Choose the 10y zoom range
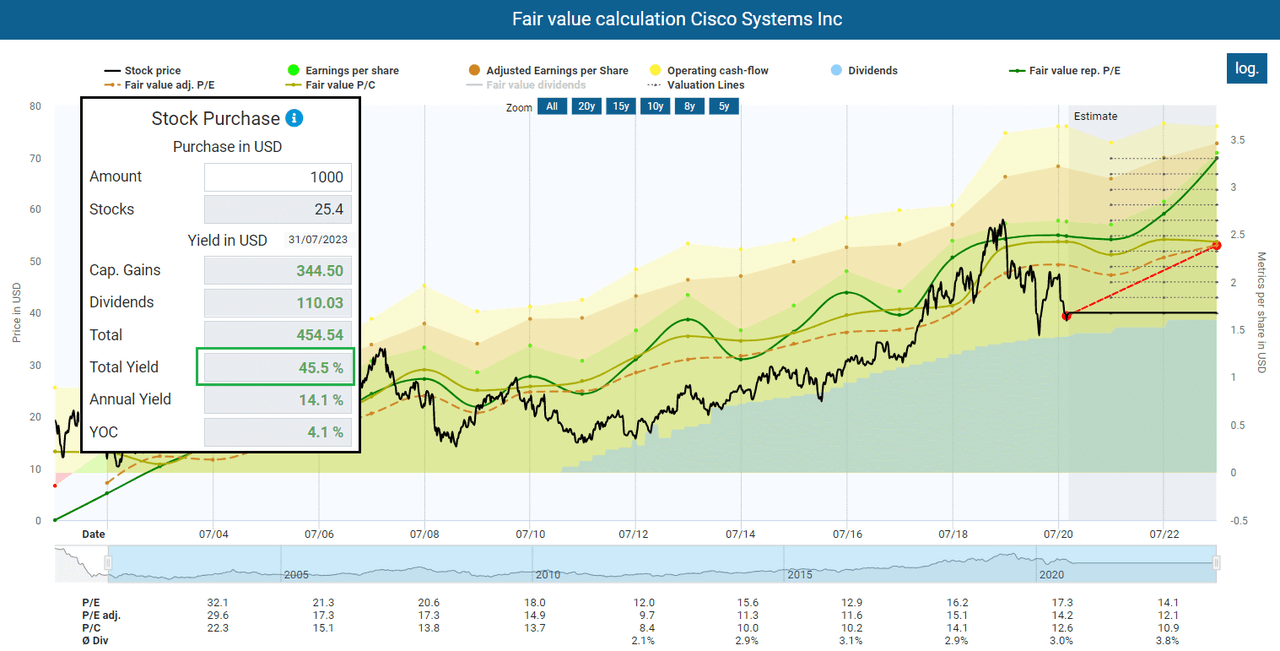This screenshot has width=1280, height=651. (655, 107)
